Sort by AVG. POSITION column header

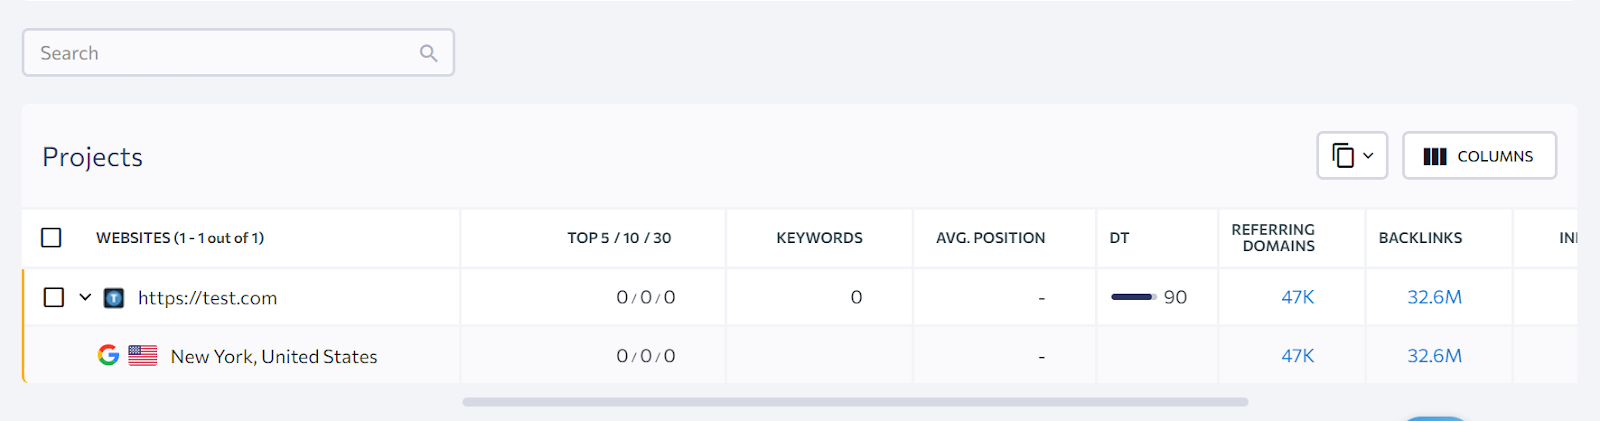pyautogui.click(x=990, y=238)
